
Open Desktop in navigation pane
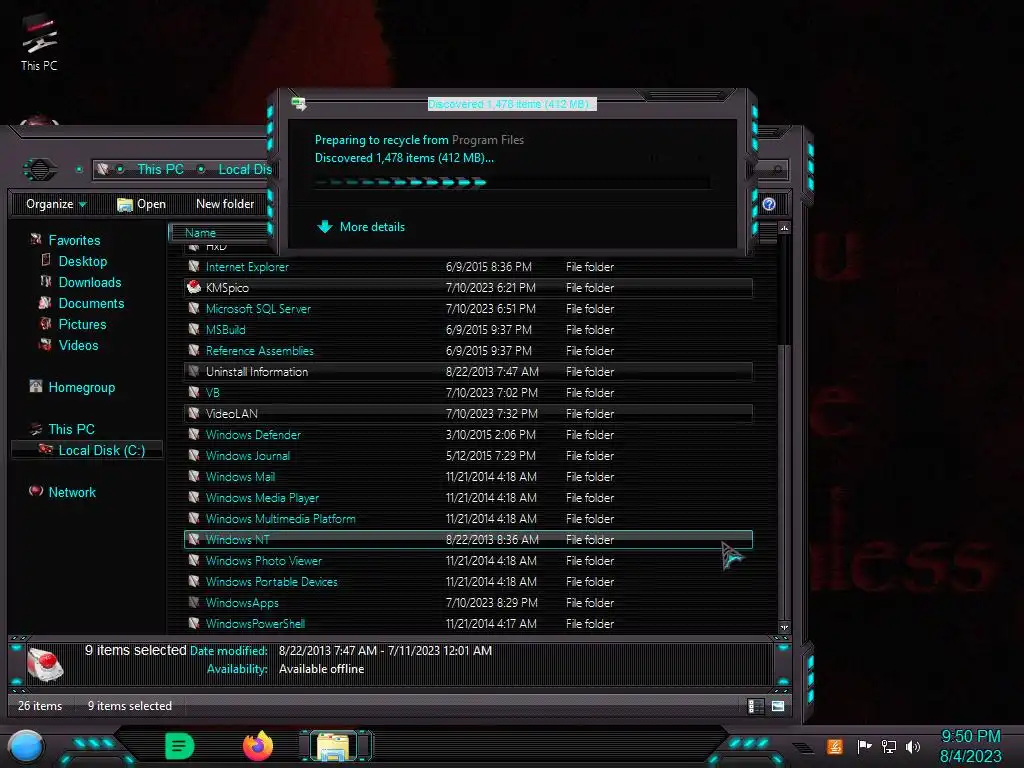tap(83, 261)
